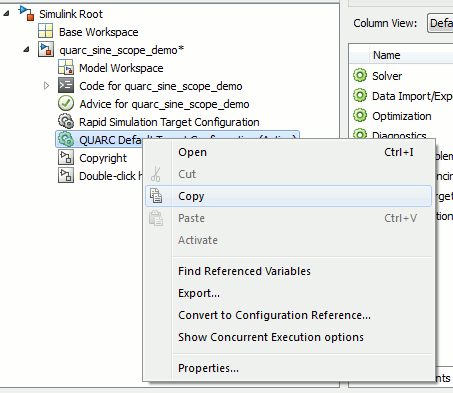Click the Model Workspace icon
The height and width of the screenshot is (393, 453).
point(66,67)
